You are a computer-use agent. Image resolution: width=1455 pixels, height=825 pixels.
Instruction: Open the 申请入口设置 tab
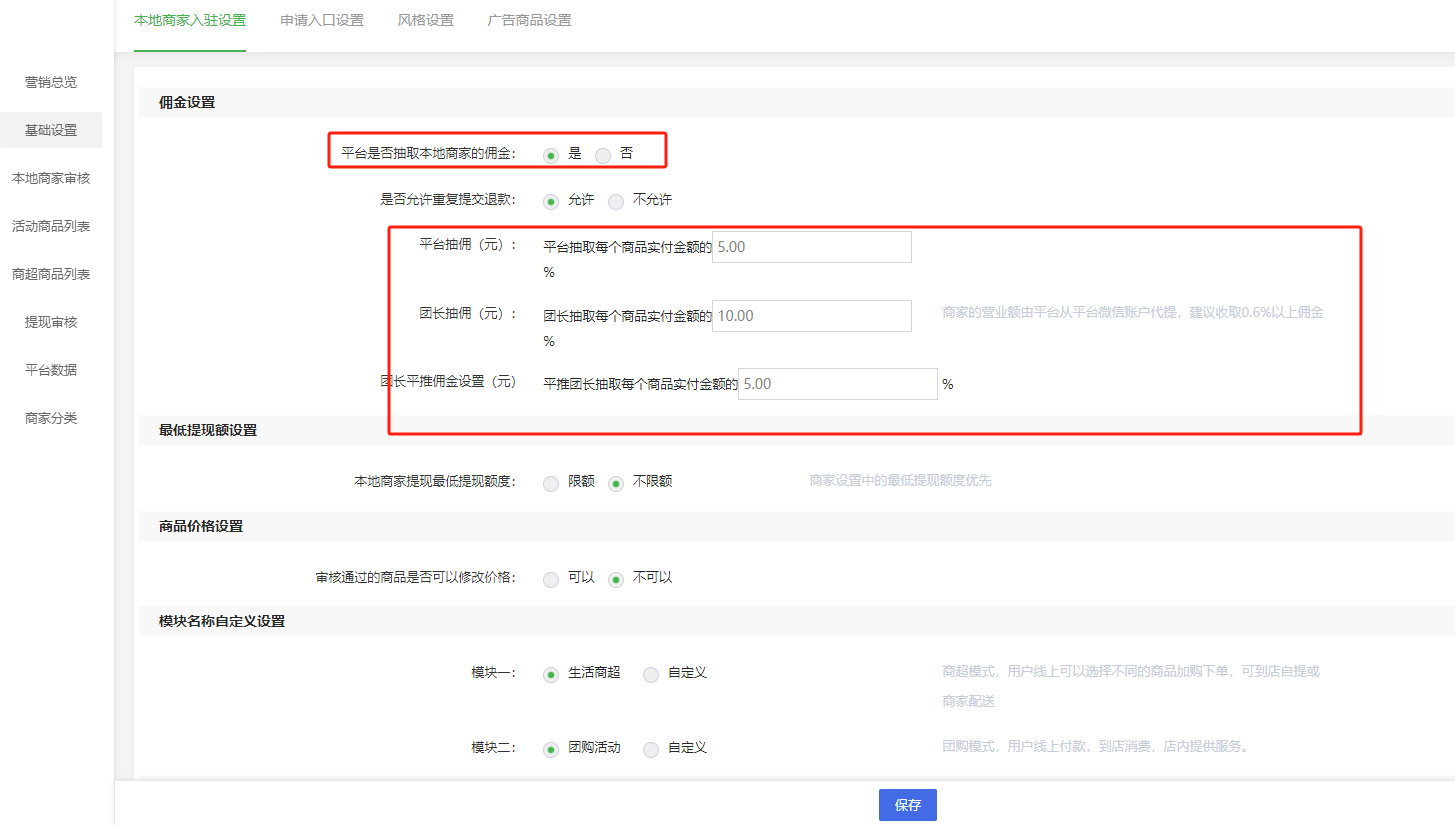322,21
